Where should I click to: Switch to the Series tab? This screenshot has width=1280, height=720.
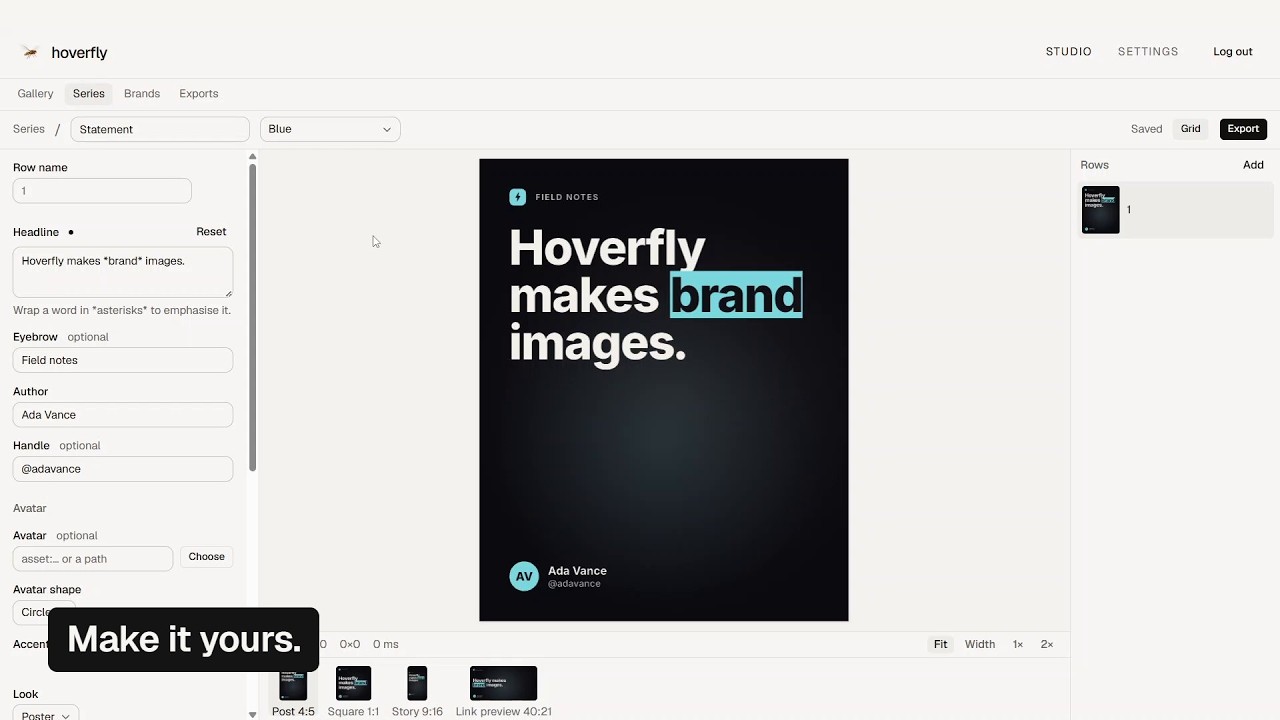pos(88,93)
